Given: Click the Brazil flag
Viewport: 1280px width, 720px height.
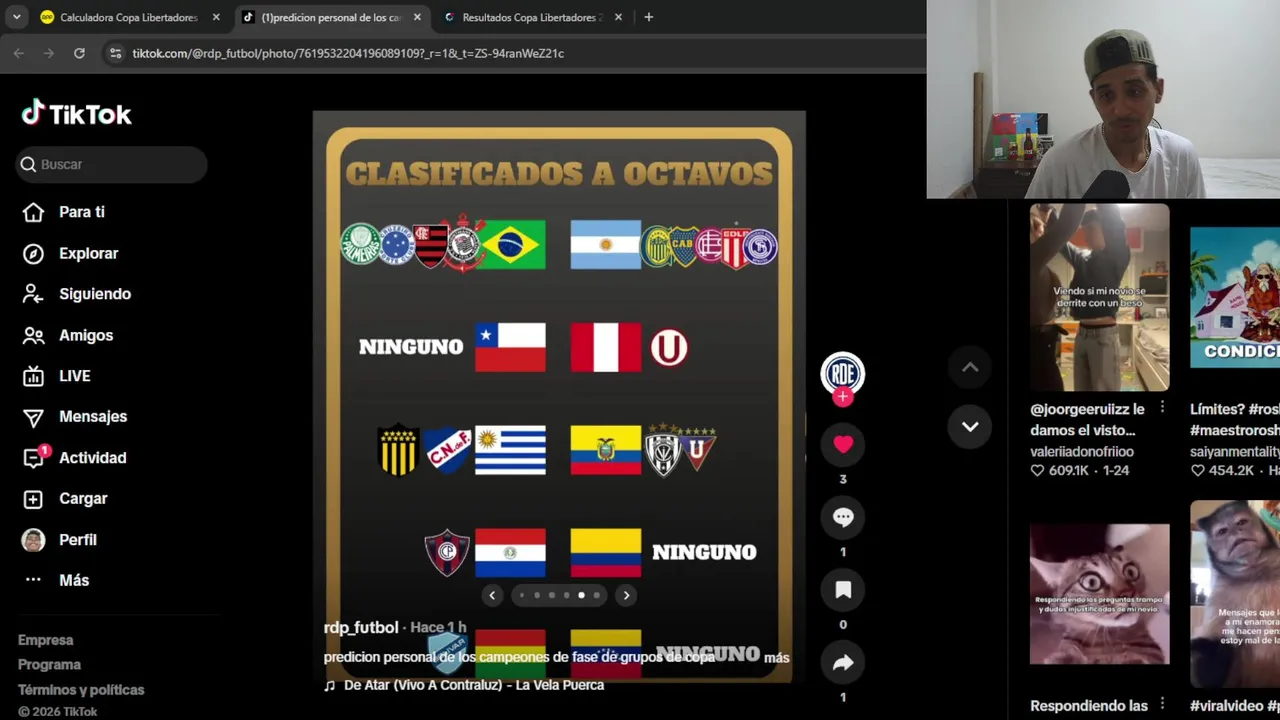Looking at the screenshot, I should (x=511, y=245).
